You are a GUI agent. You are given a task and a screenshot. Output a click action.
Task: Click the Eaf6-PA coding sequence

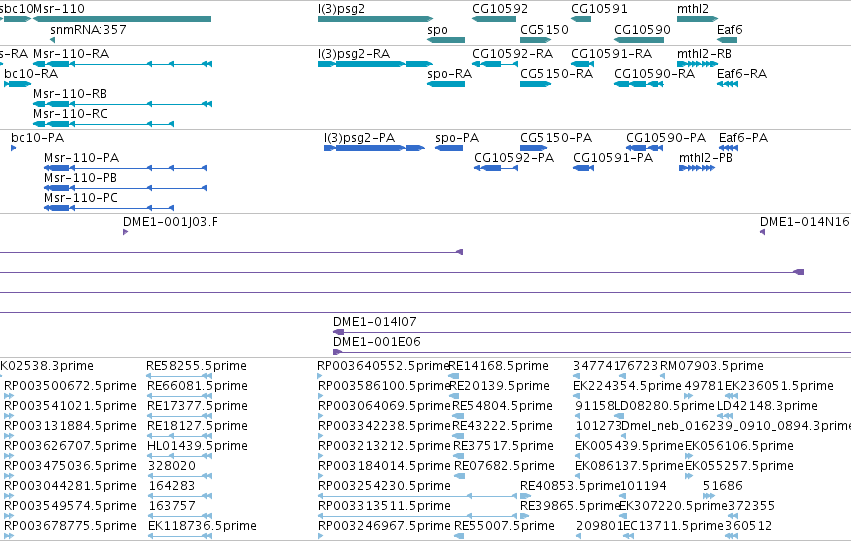point(728,148)
